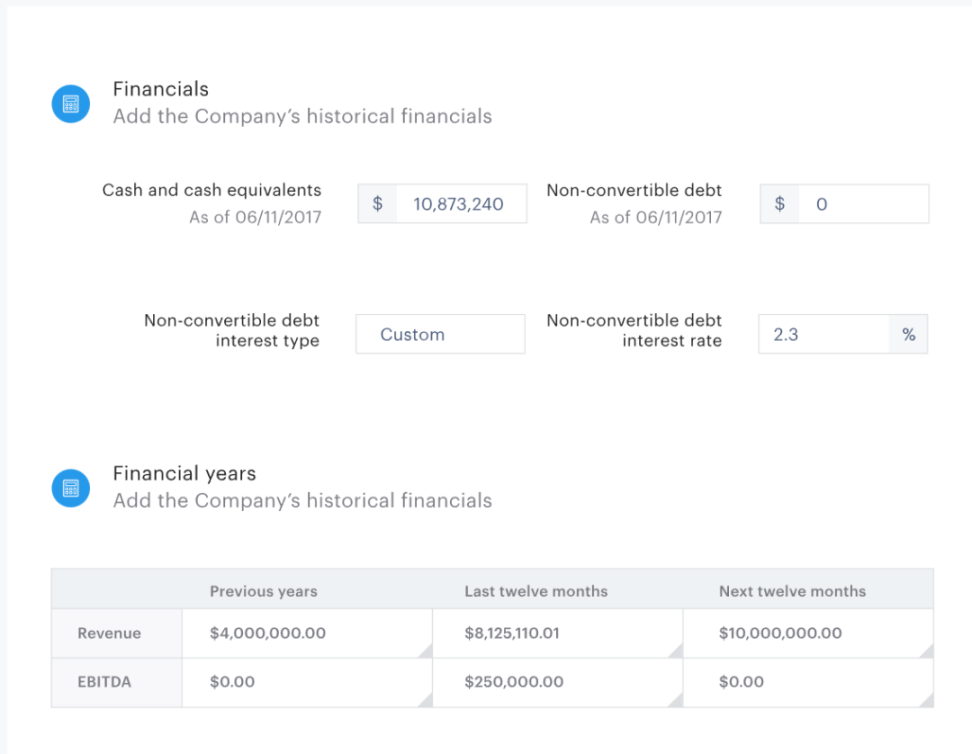
Task: Select Next twelve months EBITDA cell
Action: [x=807, y=682]
